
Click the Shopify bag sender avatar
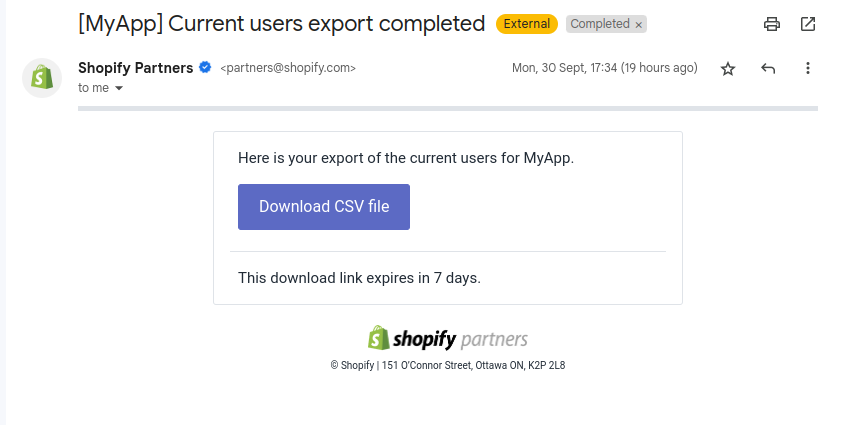coord(42,78)
